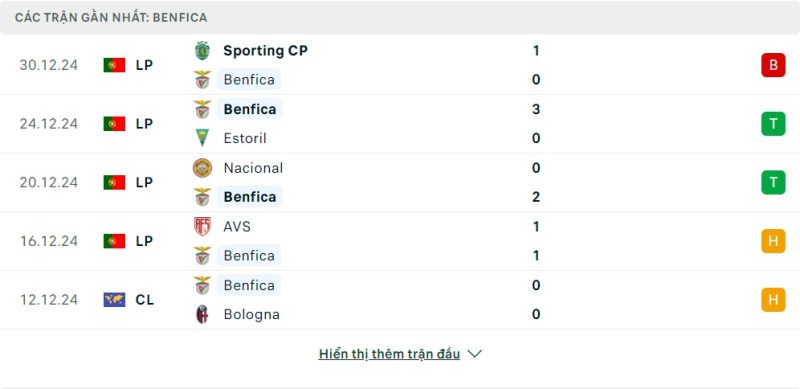Click the Sporting CP club crest

point(203,51)
